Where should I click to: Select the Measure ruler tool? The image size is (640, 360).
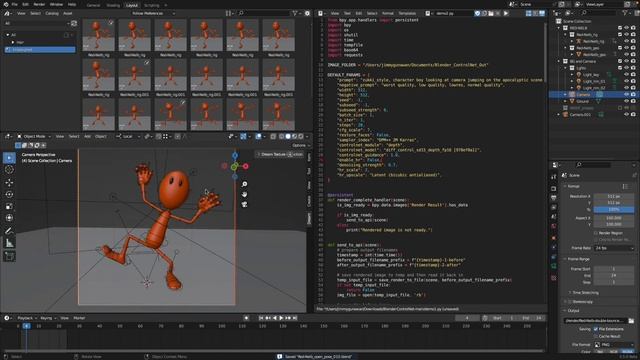point(9,243)
